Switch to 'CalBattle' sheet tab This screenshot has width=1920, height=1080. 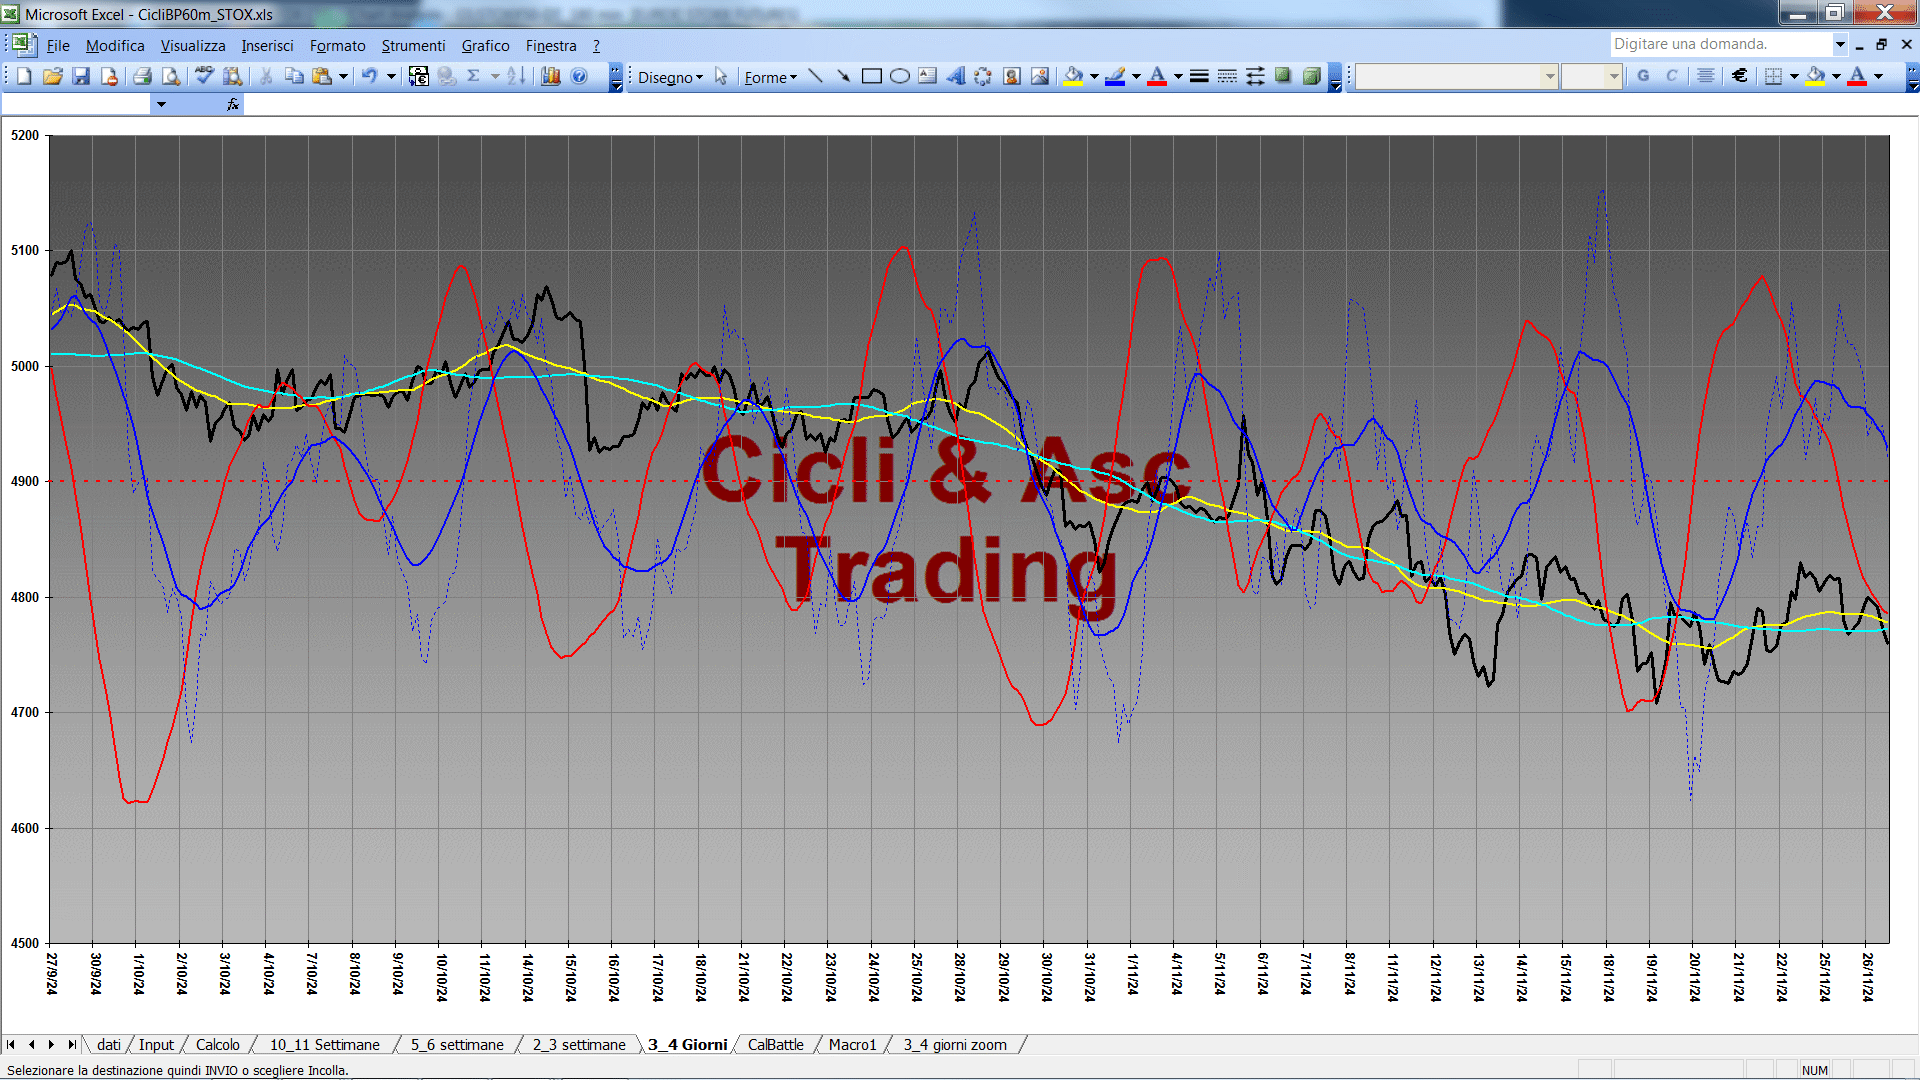tap(775, 1045)
